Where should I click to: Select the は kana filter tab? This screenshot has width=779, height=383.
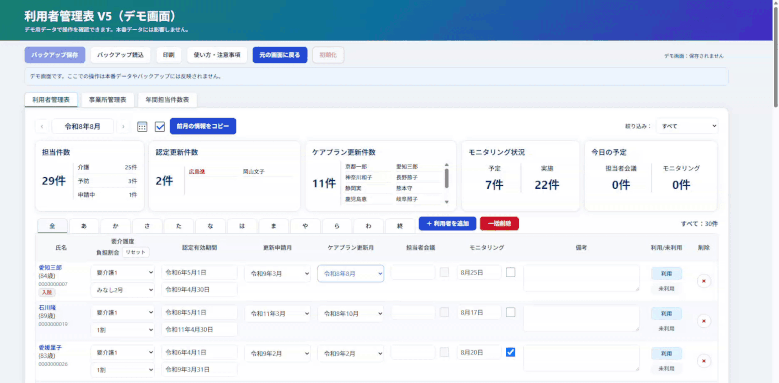[x=242, y=226]
